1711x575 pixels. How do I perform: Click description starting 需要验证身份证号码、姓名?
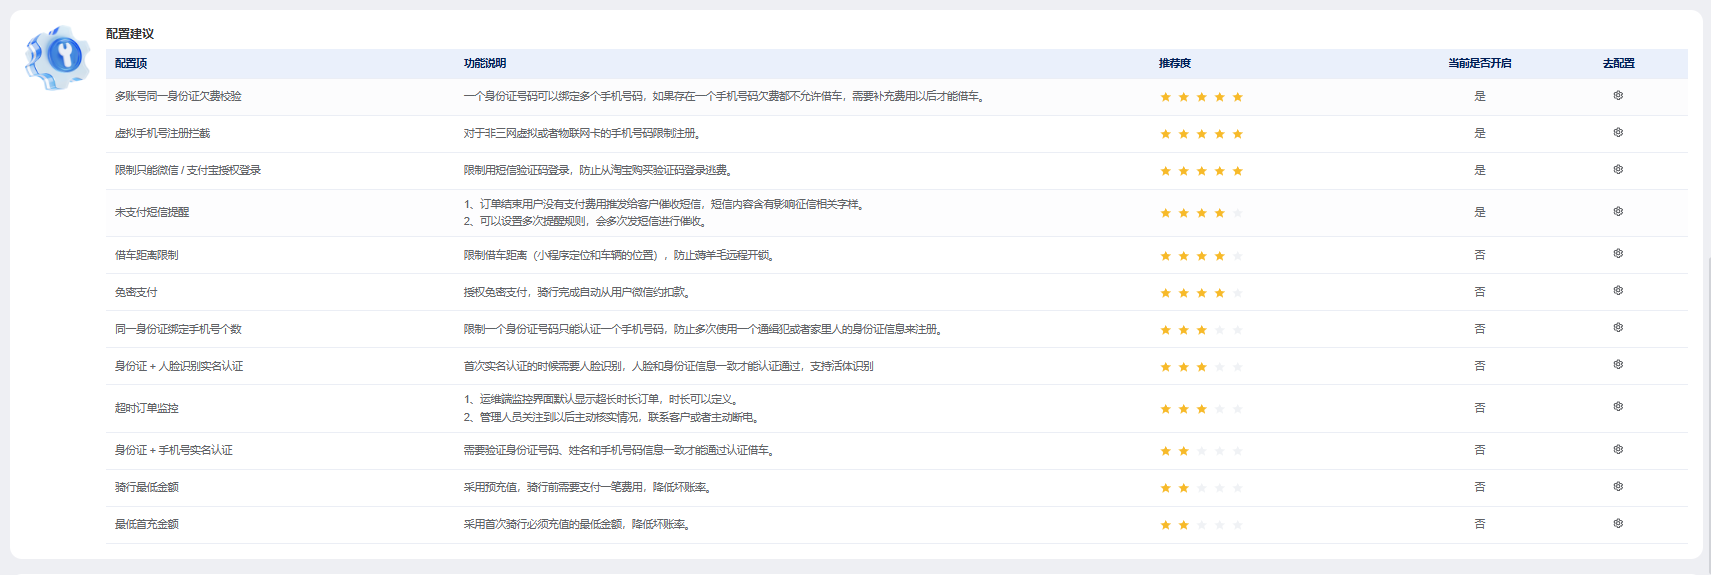coord(619,451)
